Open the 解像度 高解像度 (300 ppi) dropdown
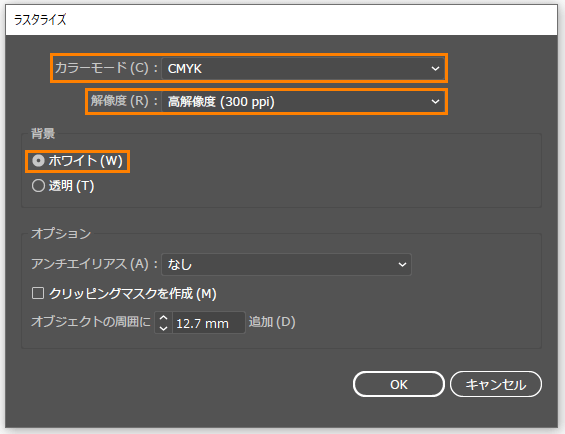 coord(303,102)
